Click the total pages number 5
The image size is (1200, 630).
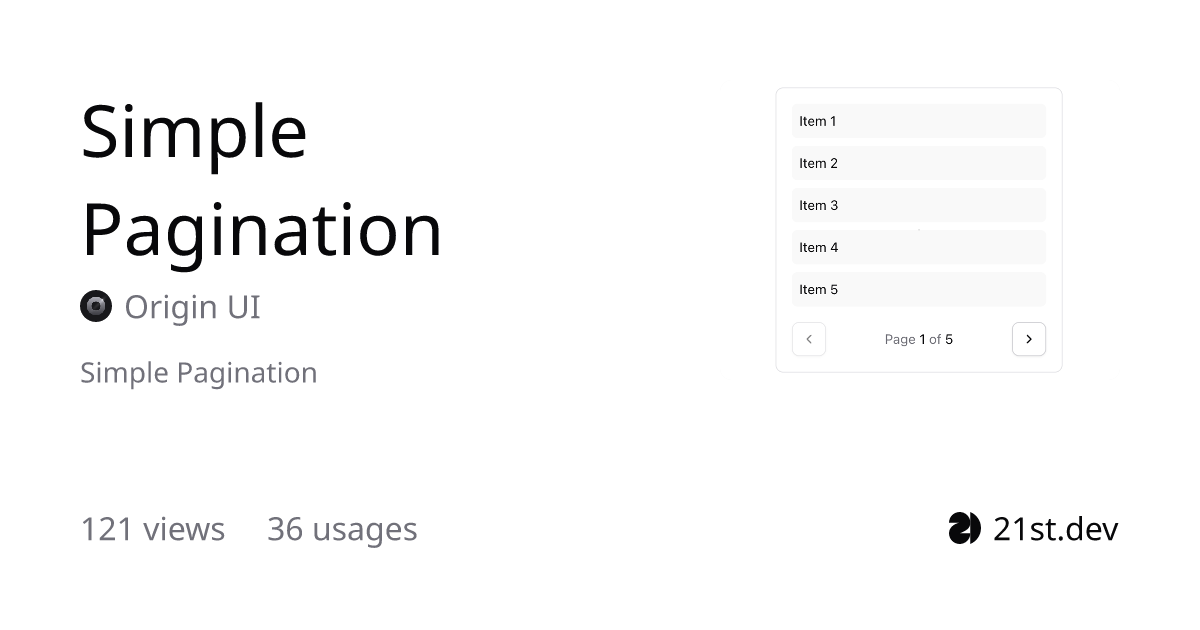[x=949, y=339]
